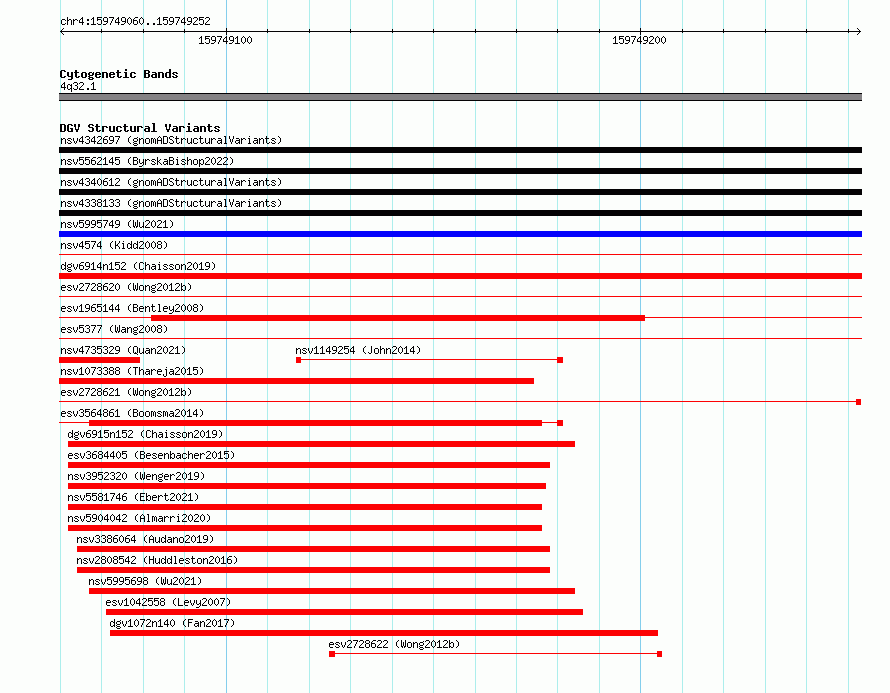Viewport: 890px width, 693px height.
Task: Click nsv5581746 (Ebert2021) label
Action: tap(133, 497)
